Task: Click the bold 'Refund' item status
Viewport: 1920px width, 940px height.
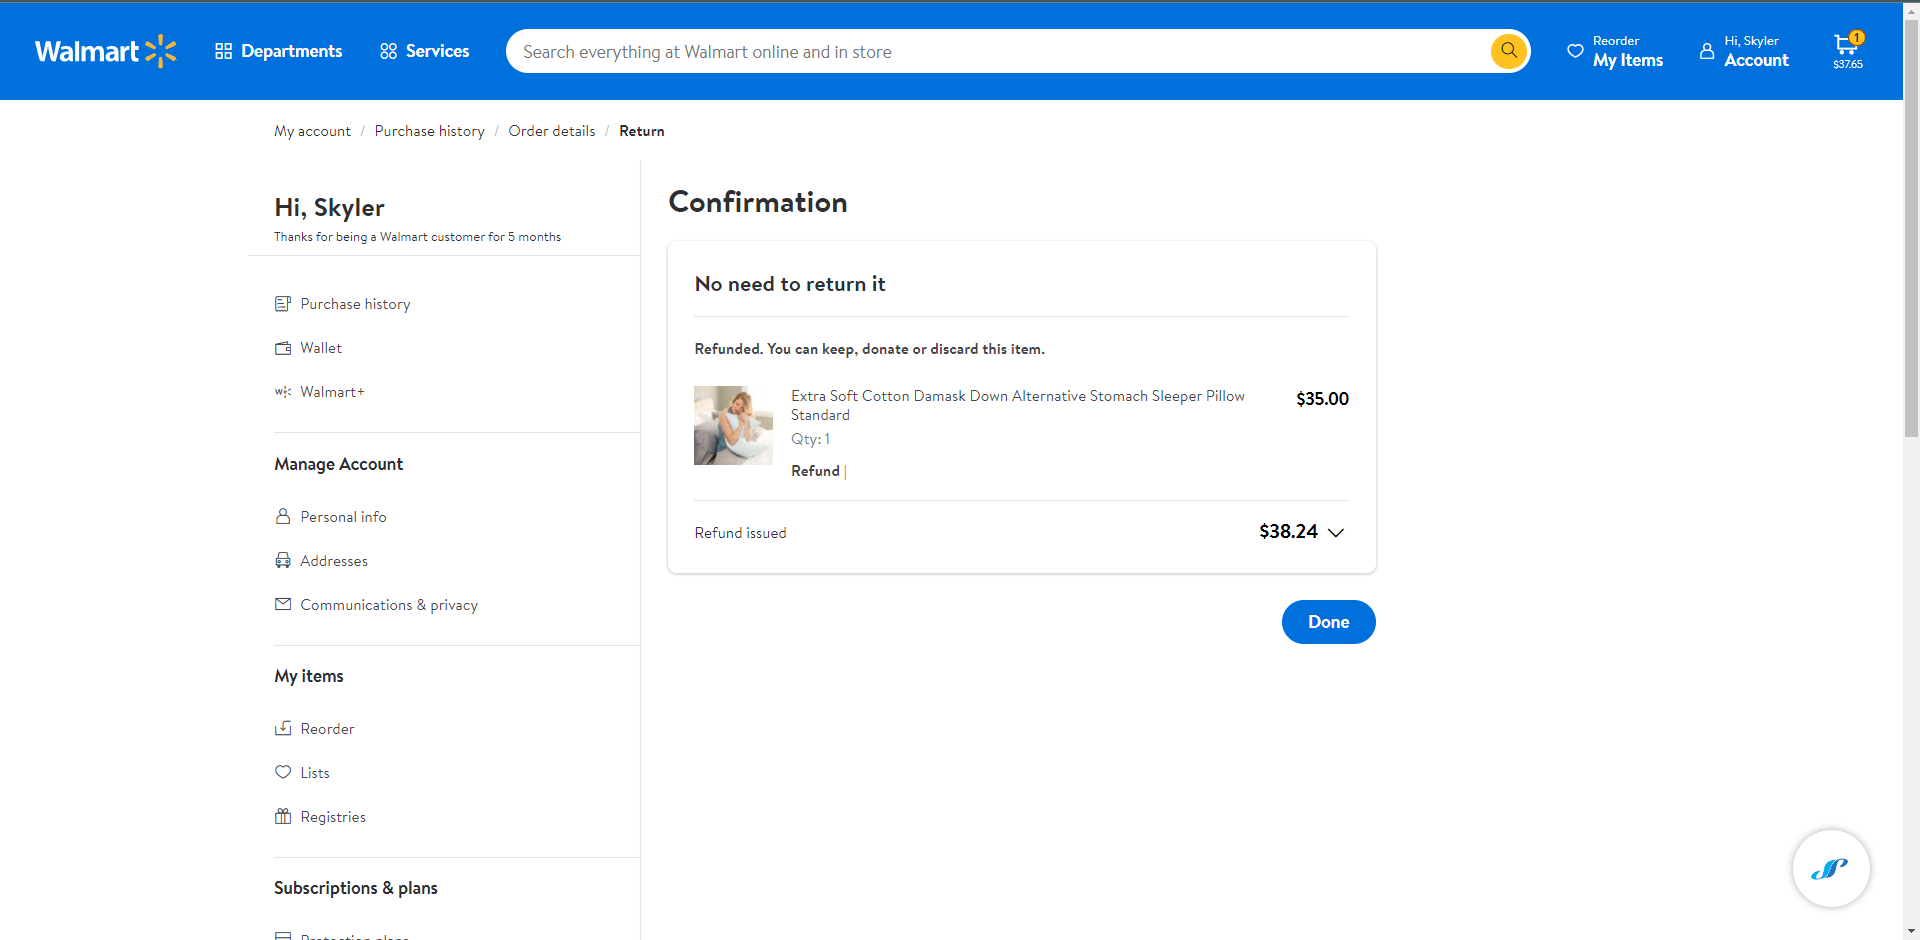Action: pos(815,471)
